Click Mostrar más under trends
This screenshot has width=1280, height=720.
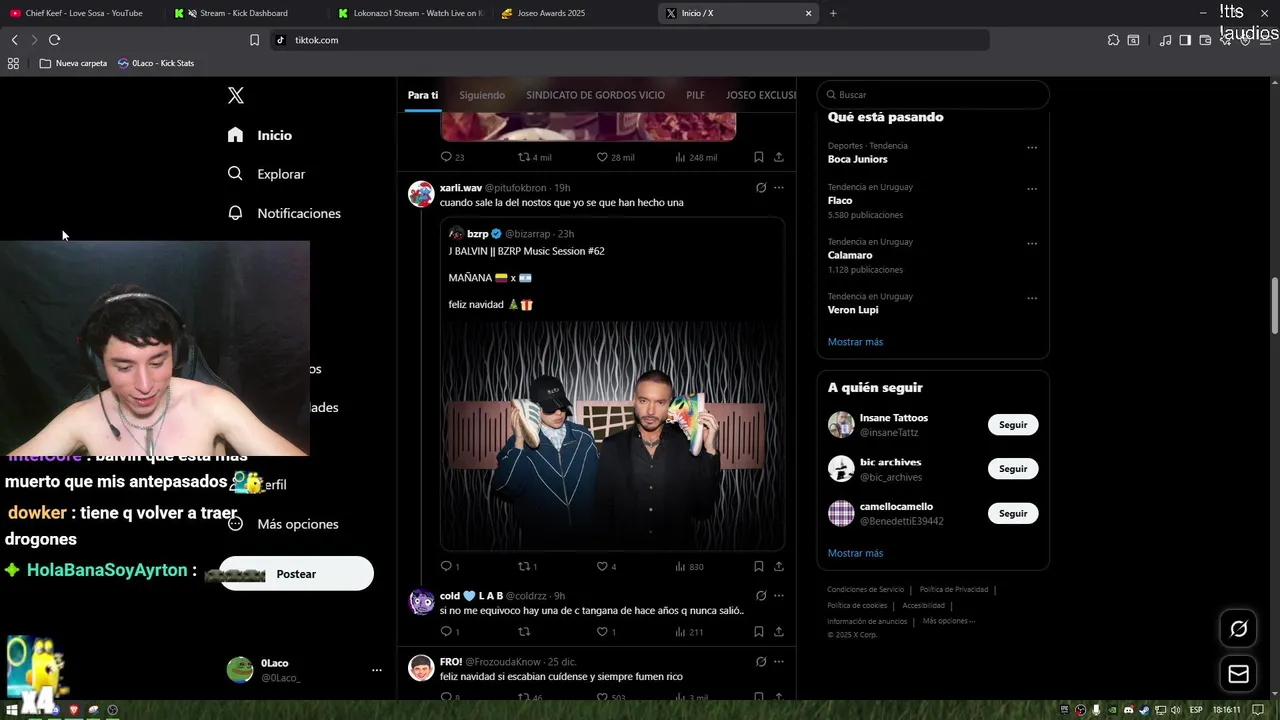coord(855,342)
